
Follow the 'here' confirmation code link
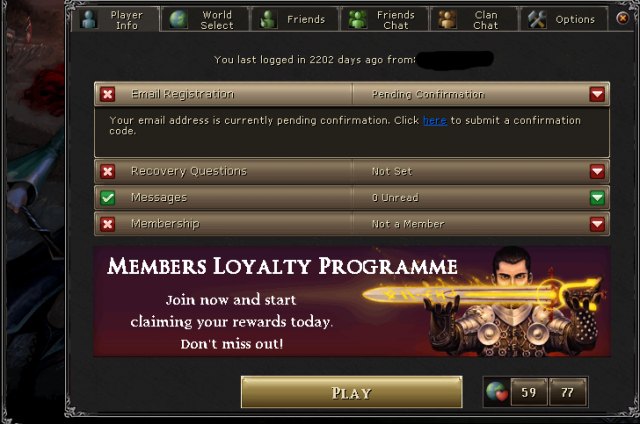(x=435, y=121)
